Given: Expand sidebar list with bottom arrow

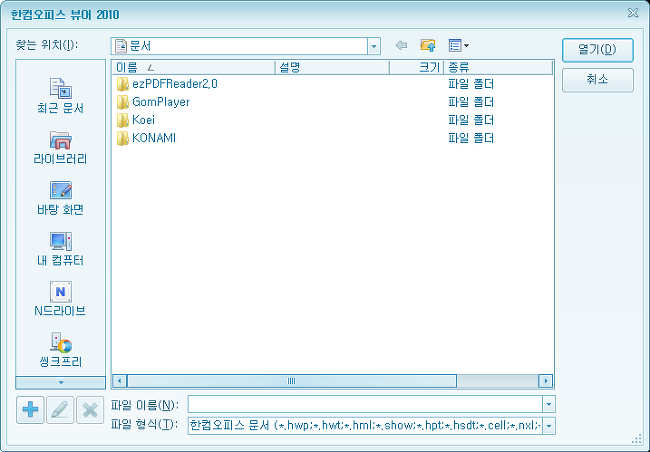Looking at the screenshot, I should click(61, 382).
